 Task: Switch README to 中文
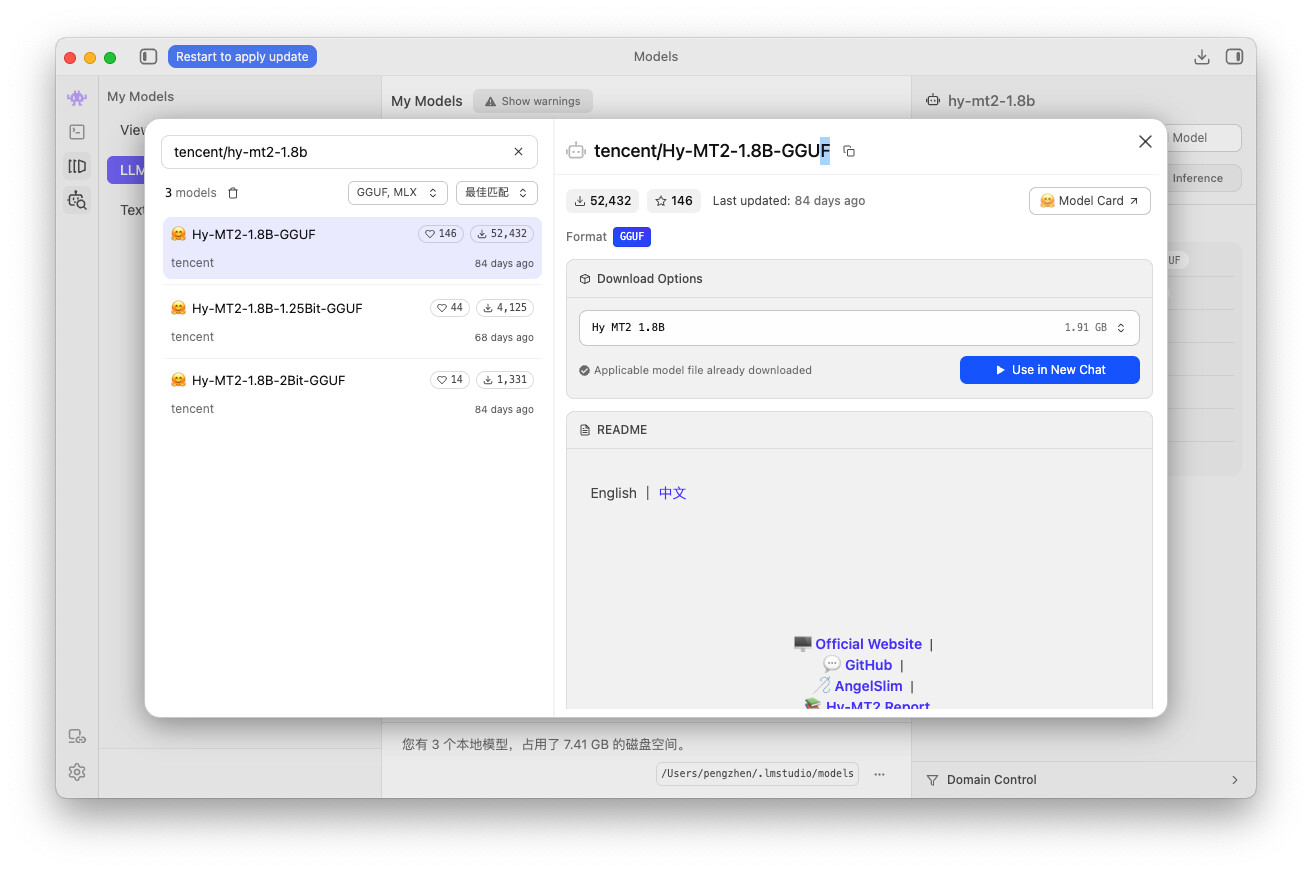[x=673, y=493]
